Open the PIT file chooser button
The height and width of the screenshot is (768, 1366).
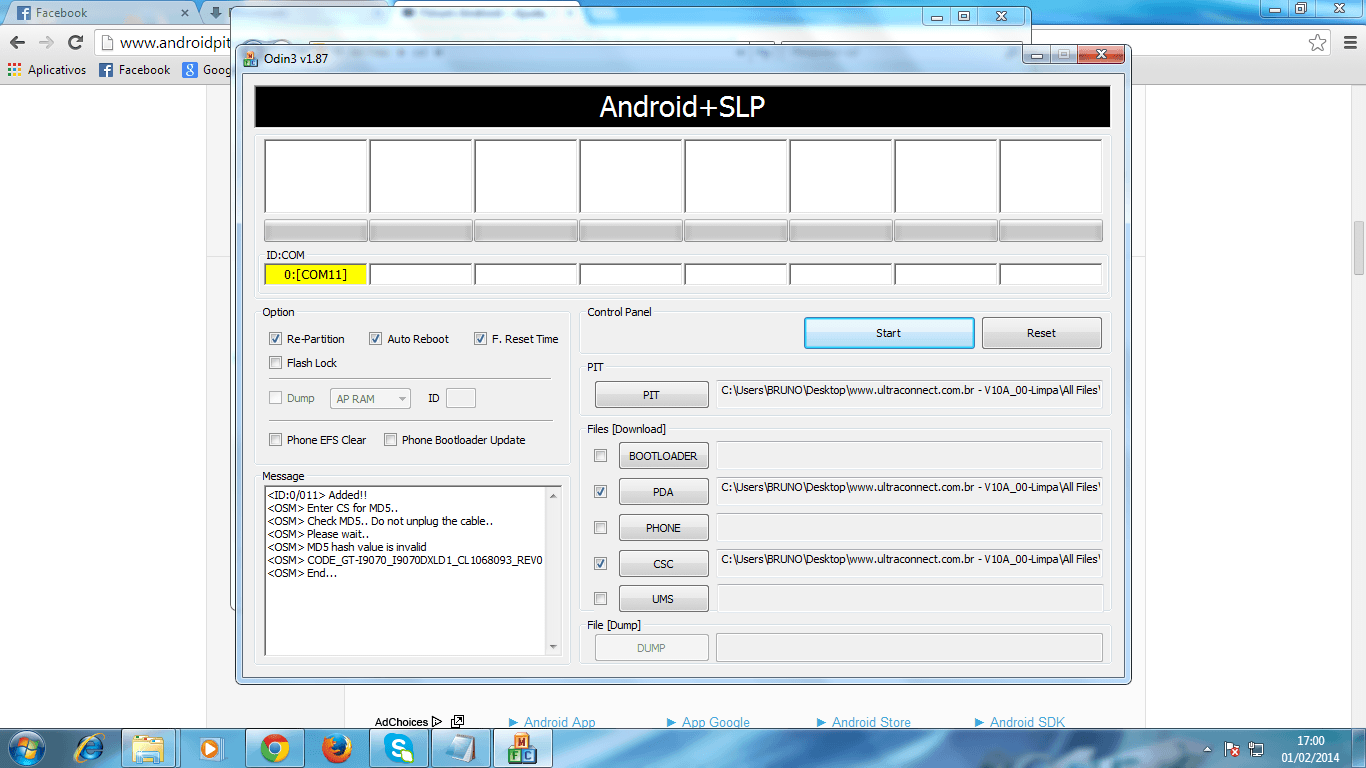651,395
